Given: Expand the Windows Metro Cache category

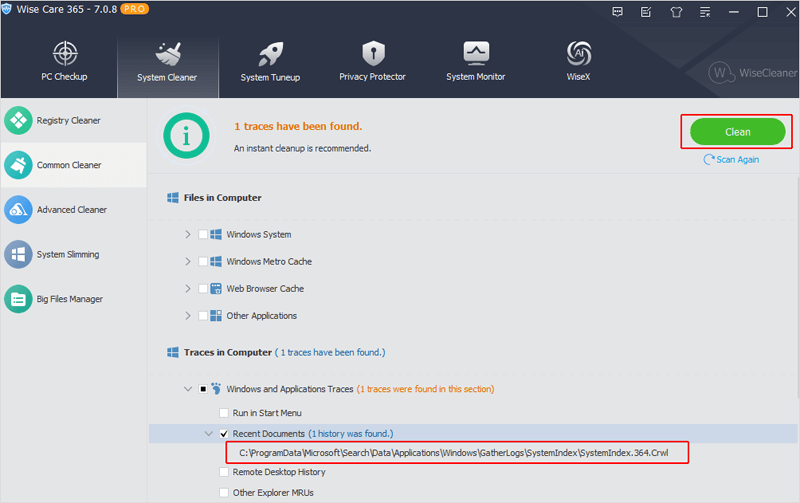Looking at the screenshot, I should pyautogui.click(x=188, y=261).
